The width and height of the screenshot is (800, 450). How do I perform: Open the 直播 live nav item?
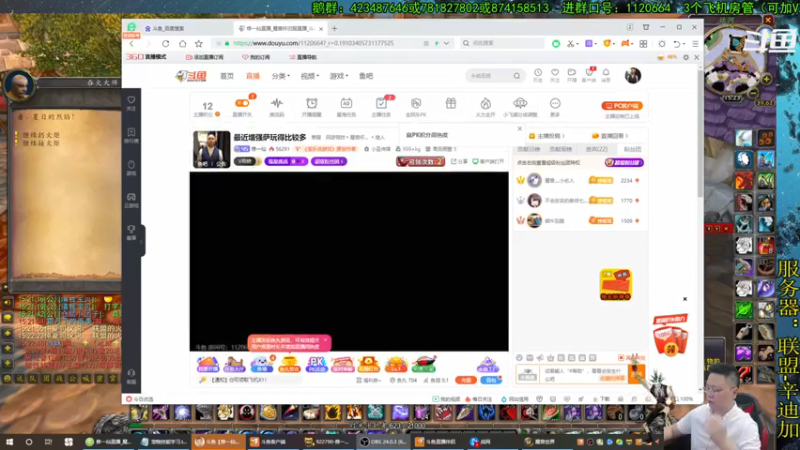(x=253, y=76)
